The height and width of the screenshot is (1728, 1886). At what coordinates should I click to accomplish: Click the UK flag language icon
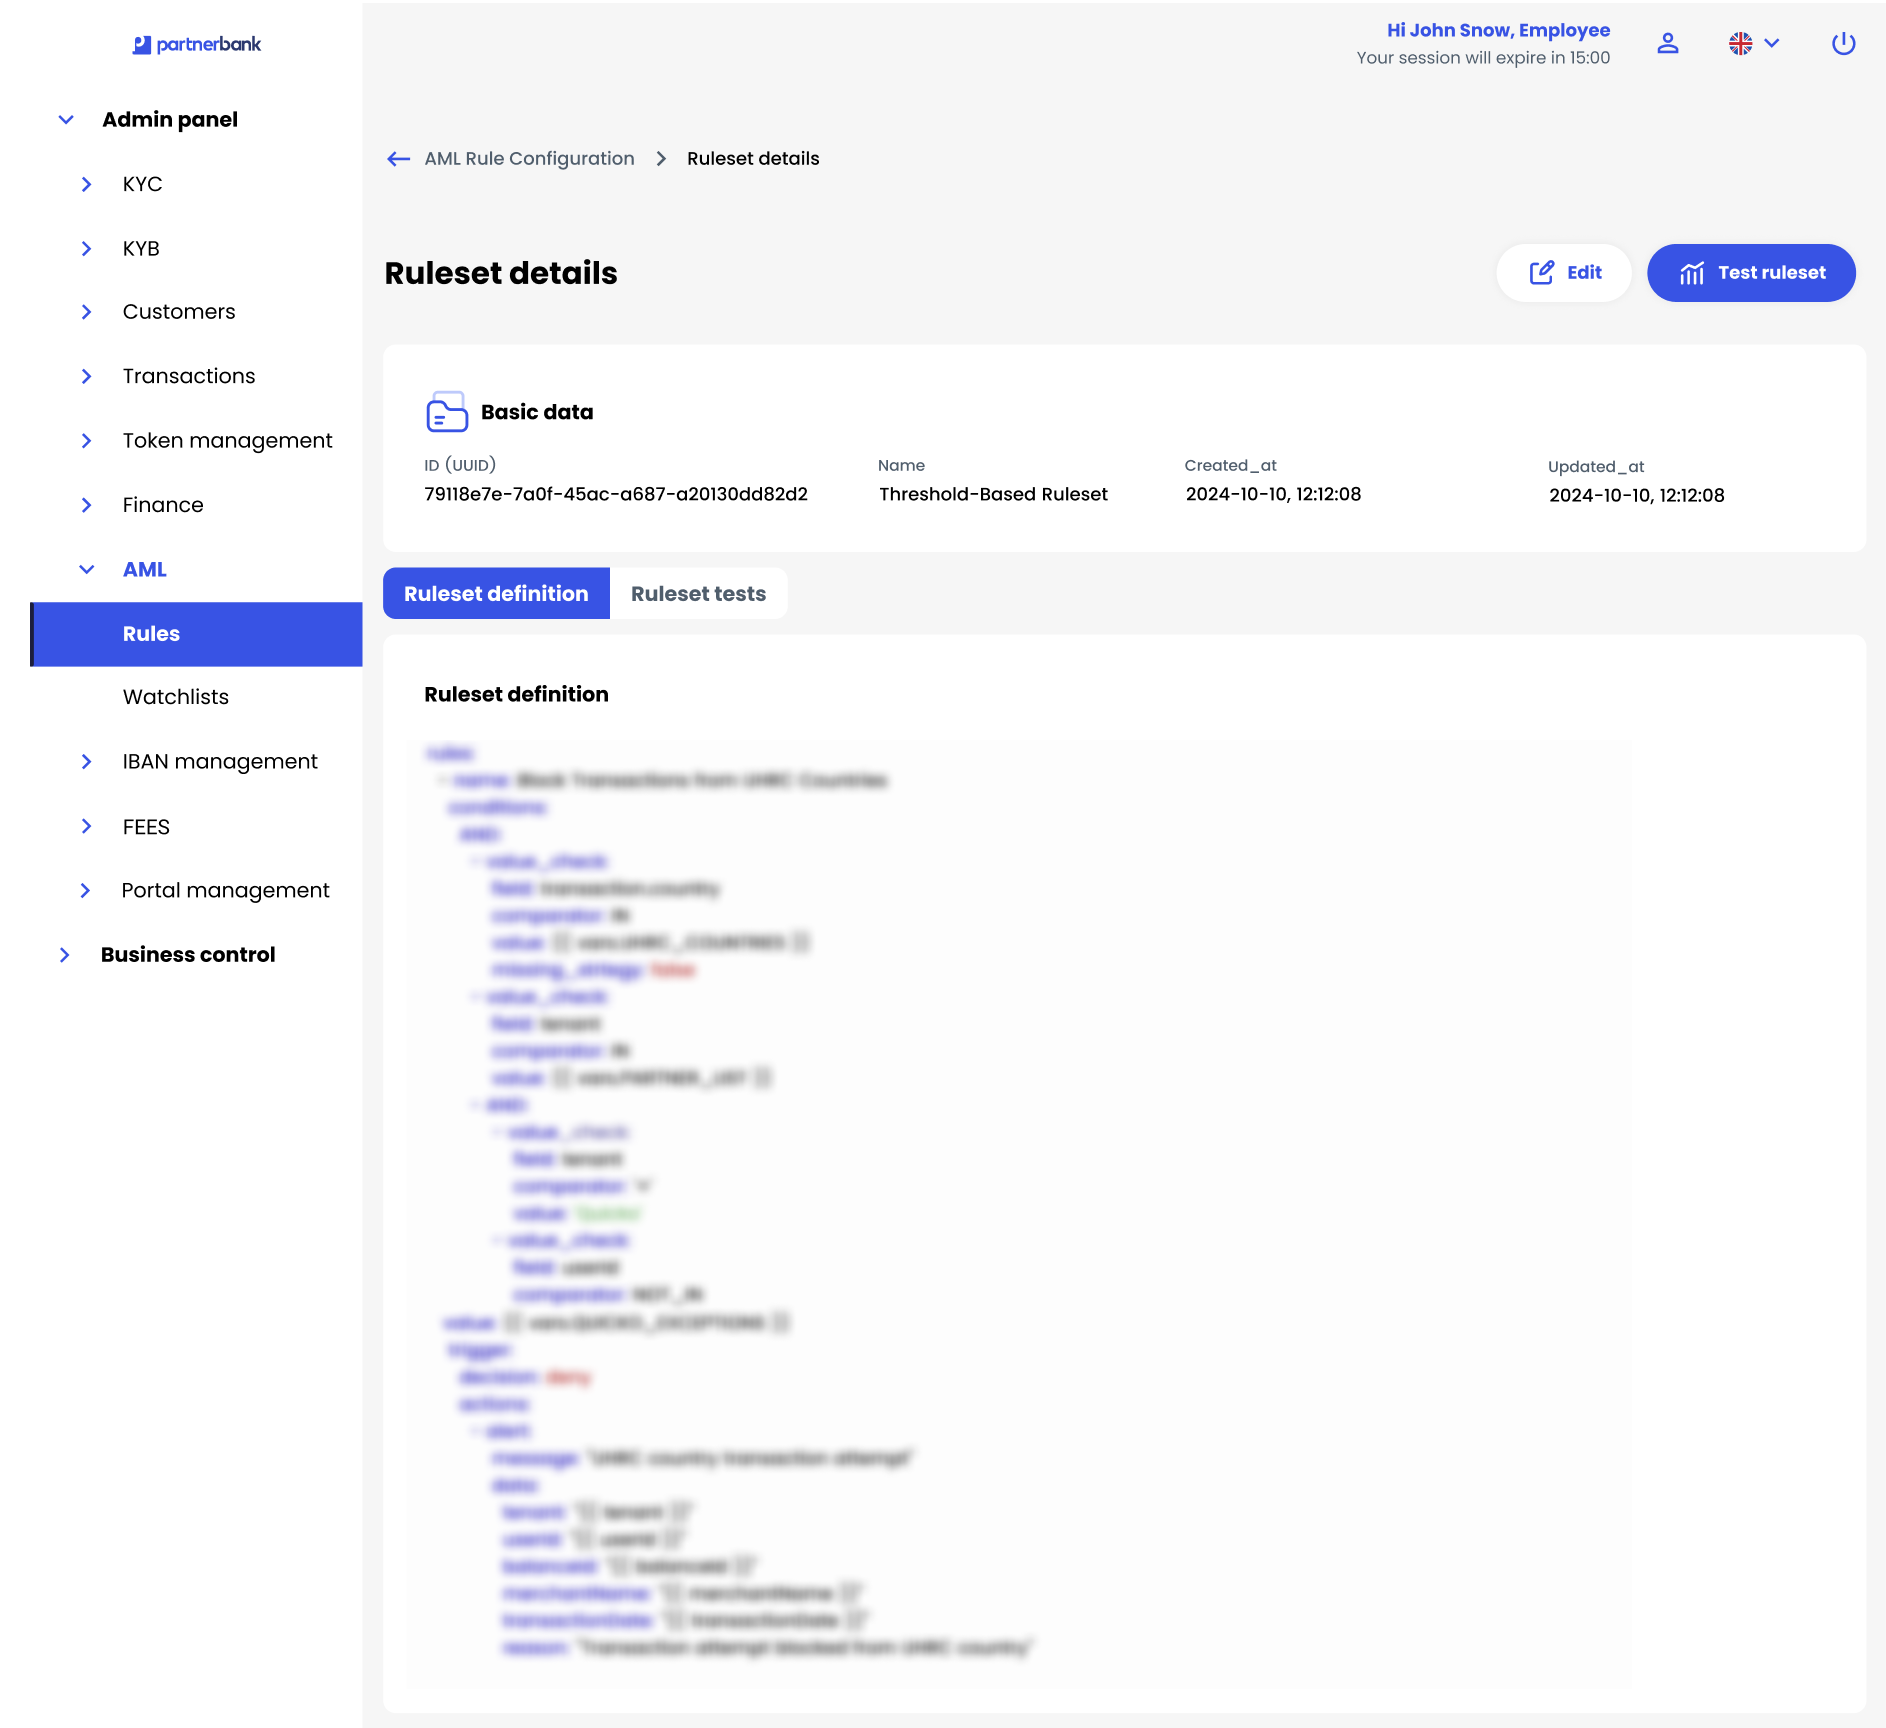tap(1740, 43)
